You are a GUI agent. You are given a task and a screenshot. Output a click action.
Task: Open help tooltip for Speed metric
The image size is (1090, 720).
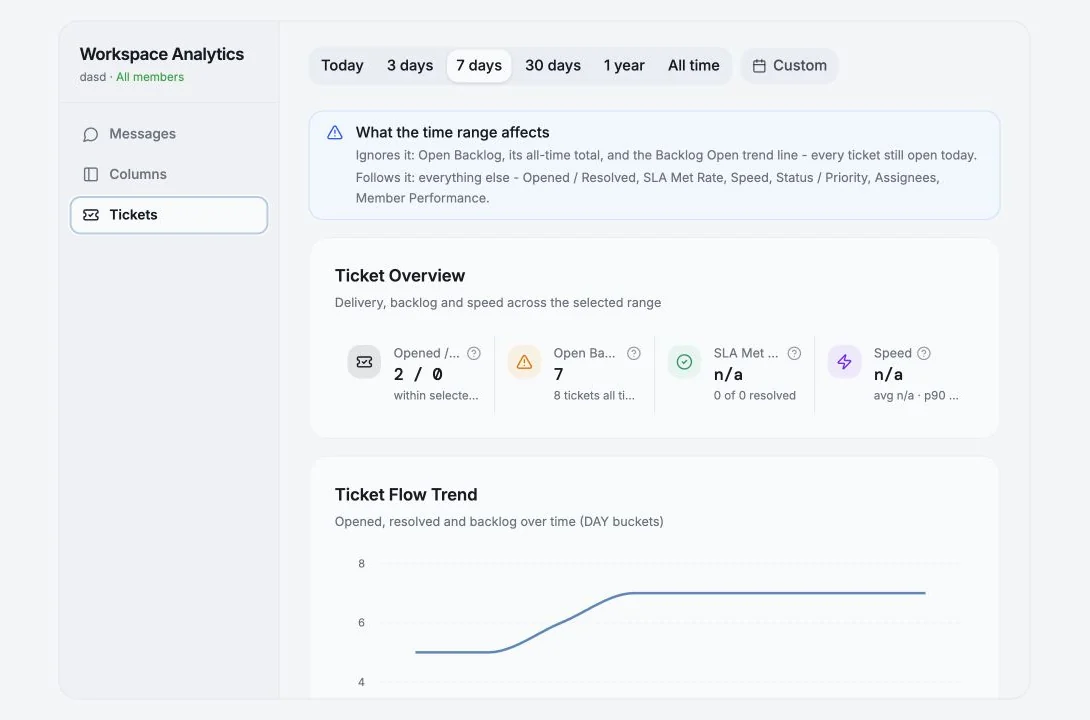(923, 353)
